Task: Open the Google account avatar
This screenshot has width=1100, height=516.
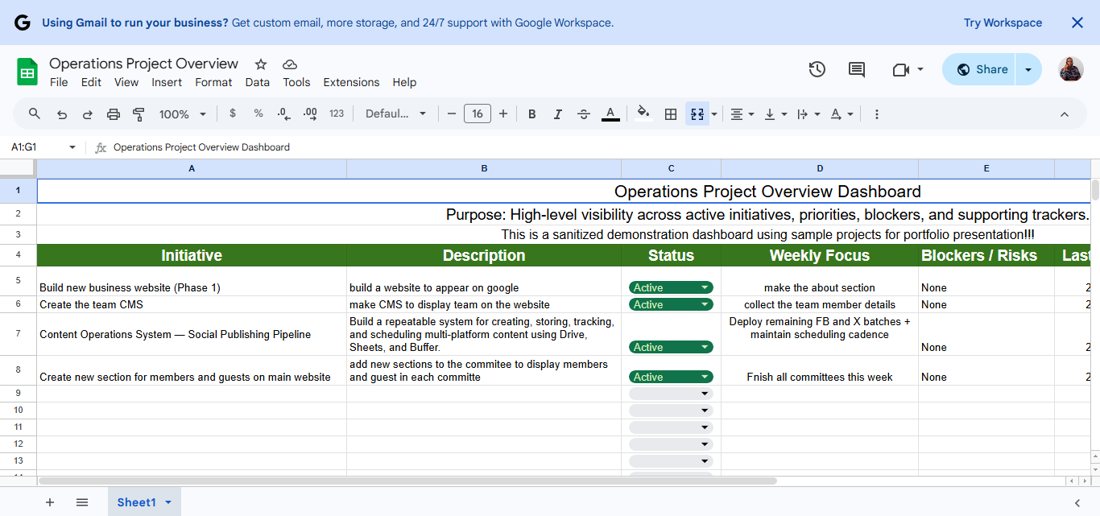Action: pos(1071,69)
